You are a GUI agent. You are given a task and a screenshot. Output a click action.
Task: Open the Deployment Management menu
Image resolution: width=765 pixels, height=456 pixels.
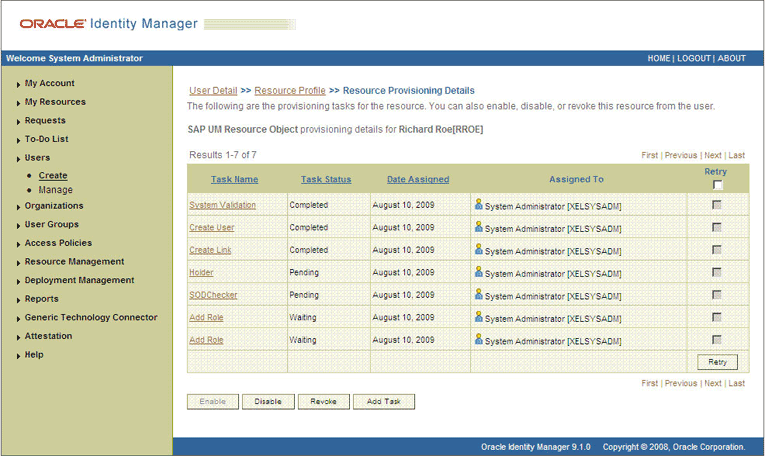[x=79, y=280]
